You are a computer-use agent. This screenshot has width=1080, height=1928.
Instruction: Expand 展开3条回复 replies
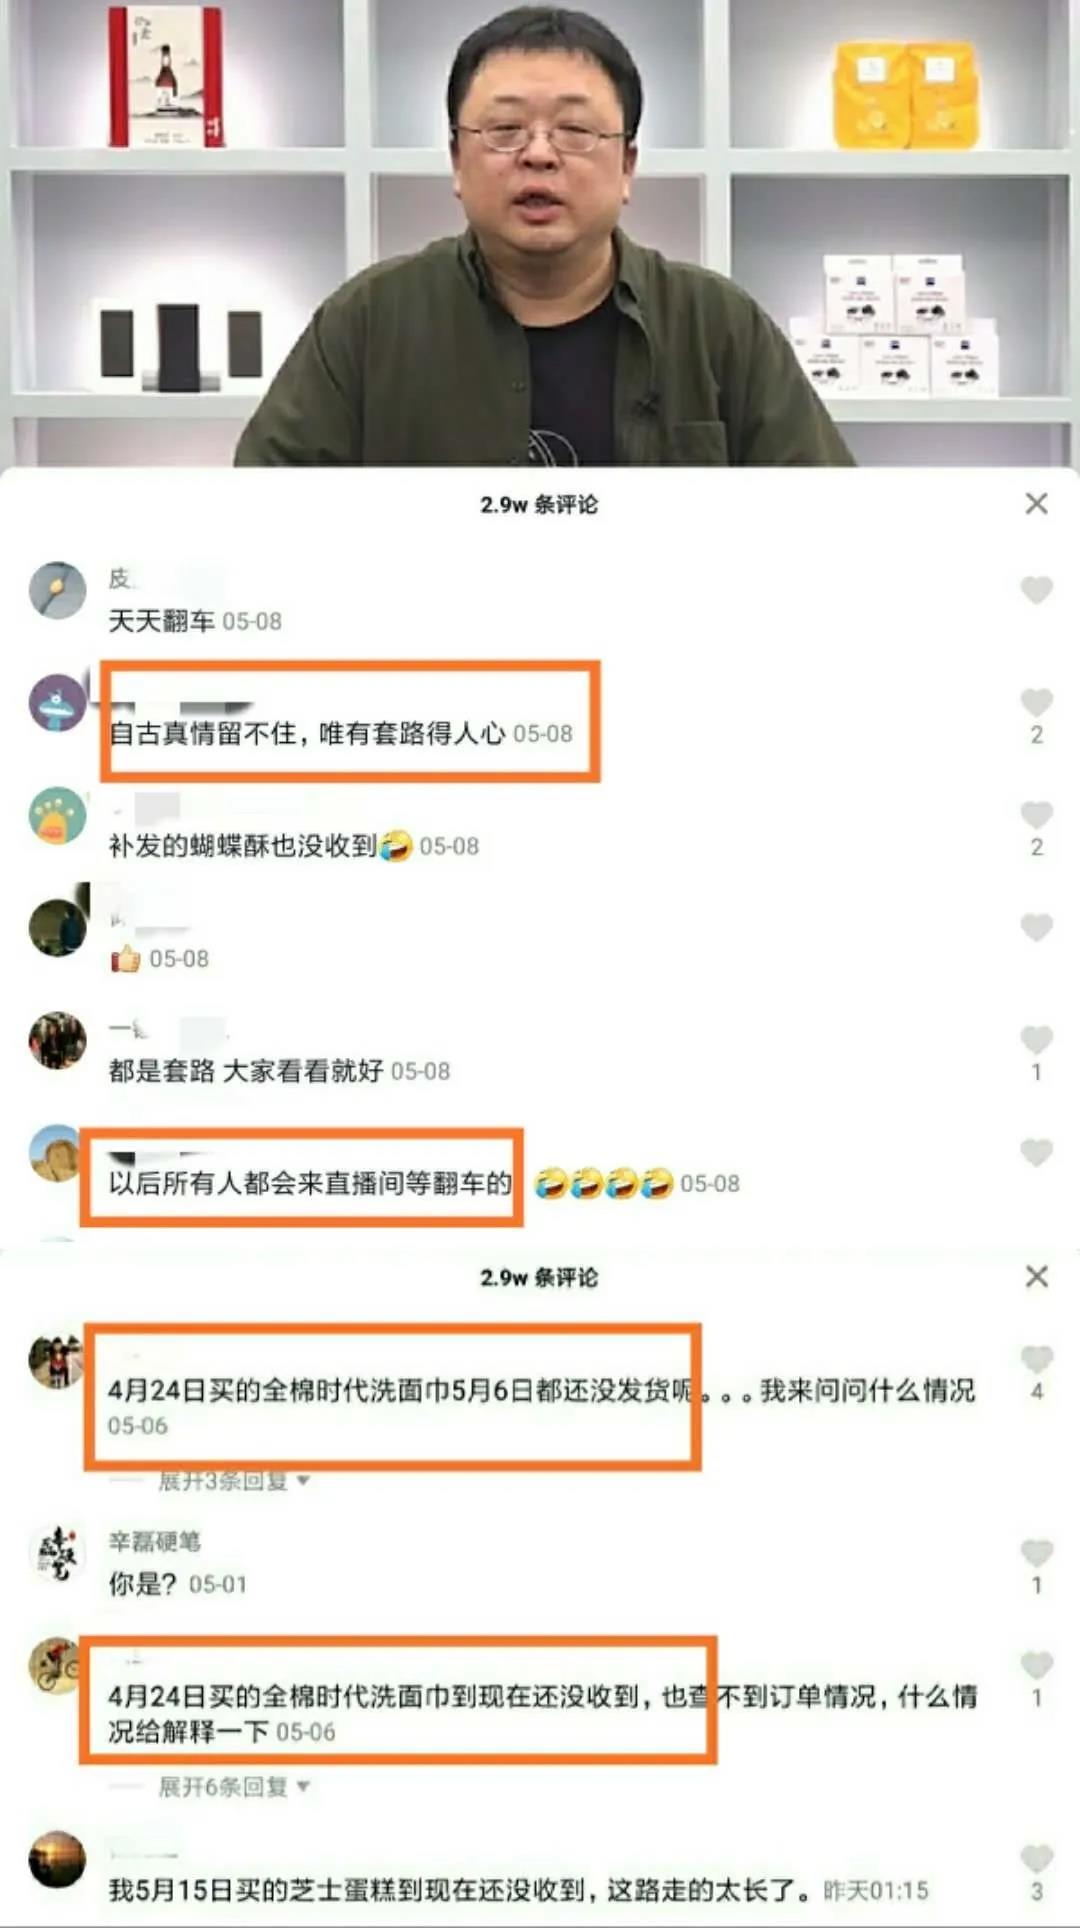(x=233, y=1480)
